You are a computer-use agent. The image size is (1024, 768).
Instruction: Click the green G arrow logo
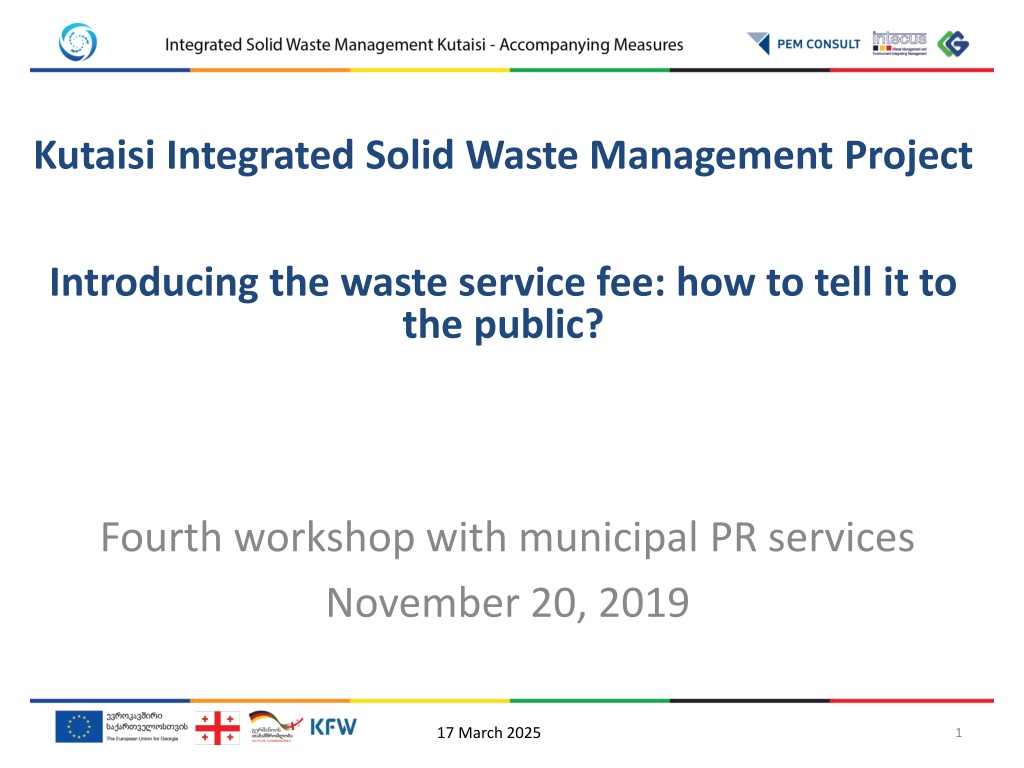[953, 44]
